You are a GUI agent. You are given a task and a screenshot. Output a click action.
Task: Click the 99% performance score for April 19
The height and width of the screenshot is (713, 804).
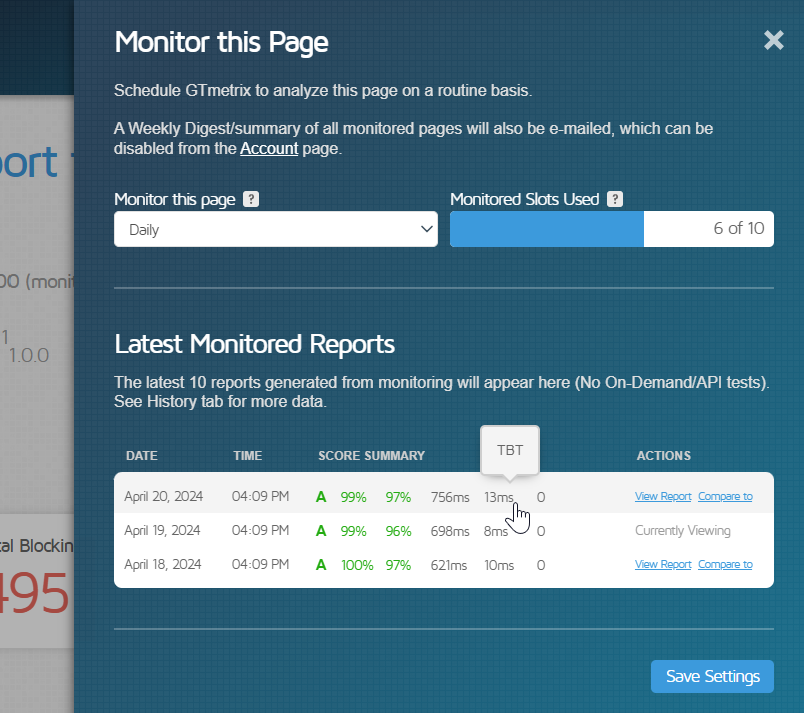pyautogui.click(x=353, y=531)
